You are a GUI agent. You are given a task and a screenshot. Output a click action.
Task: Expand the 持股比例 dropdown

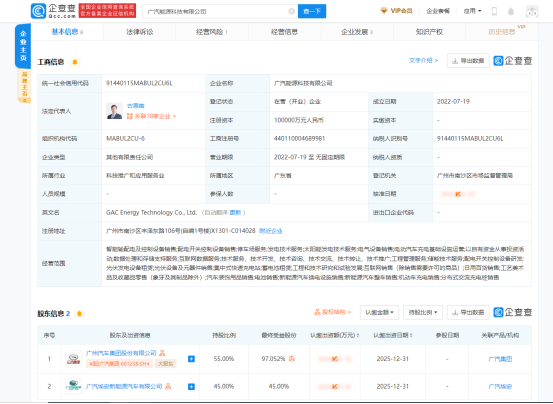pyautogui.click(x=423, y=312)
